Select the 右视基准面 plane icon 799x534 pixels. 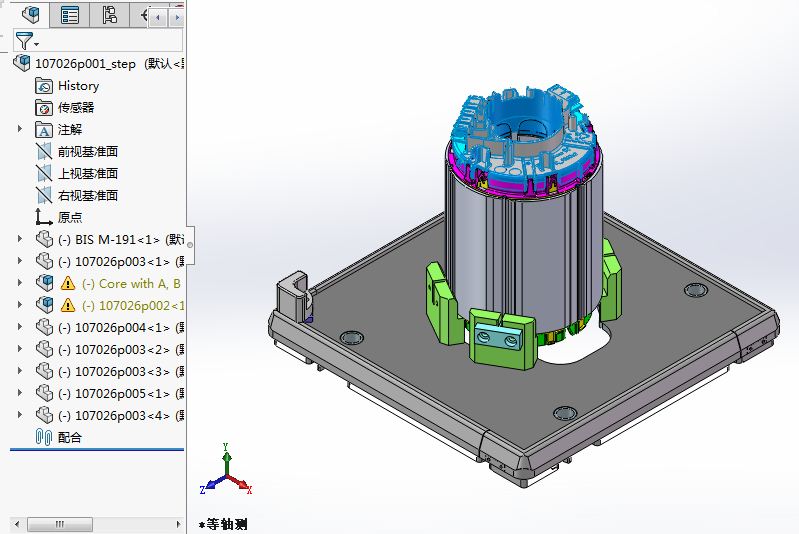pos(44,195)
